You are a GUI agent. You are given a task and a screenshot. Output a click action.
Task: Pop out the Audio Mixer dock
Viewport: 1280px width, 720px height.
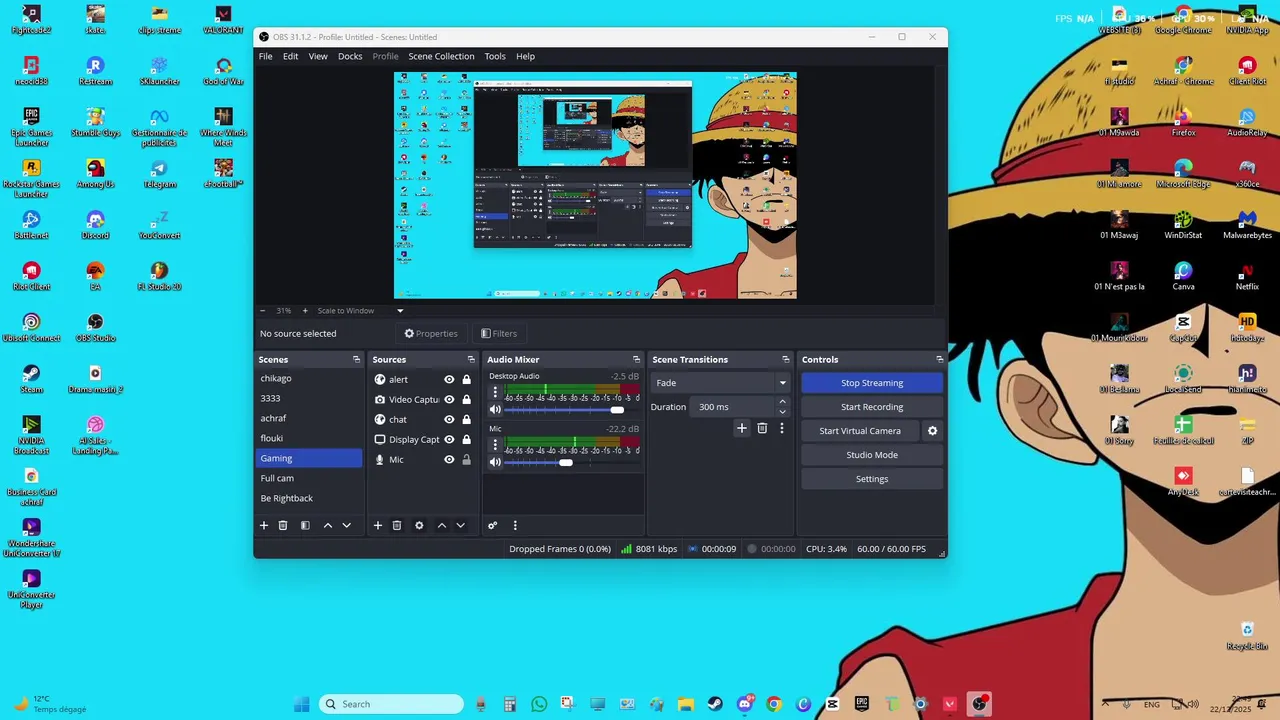tap(636, 359)
